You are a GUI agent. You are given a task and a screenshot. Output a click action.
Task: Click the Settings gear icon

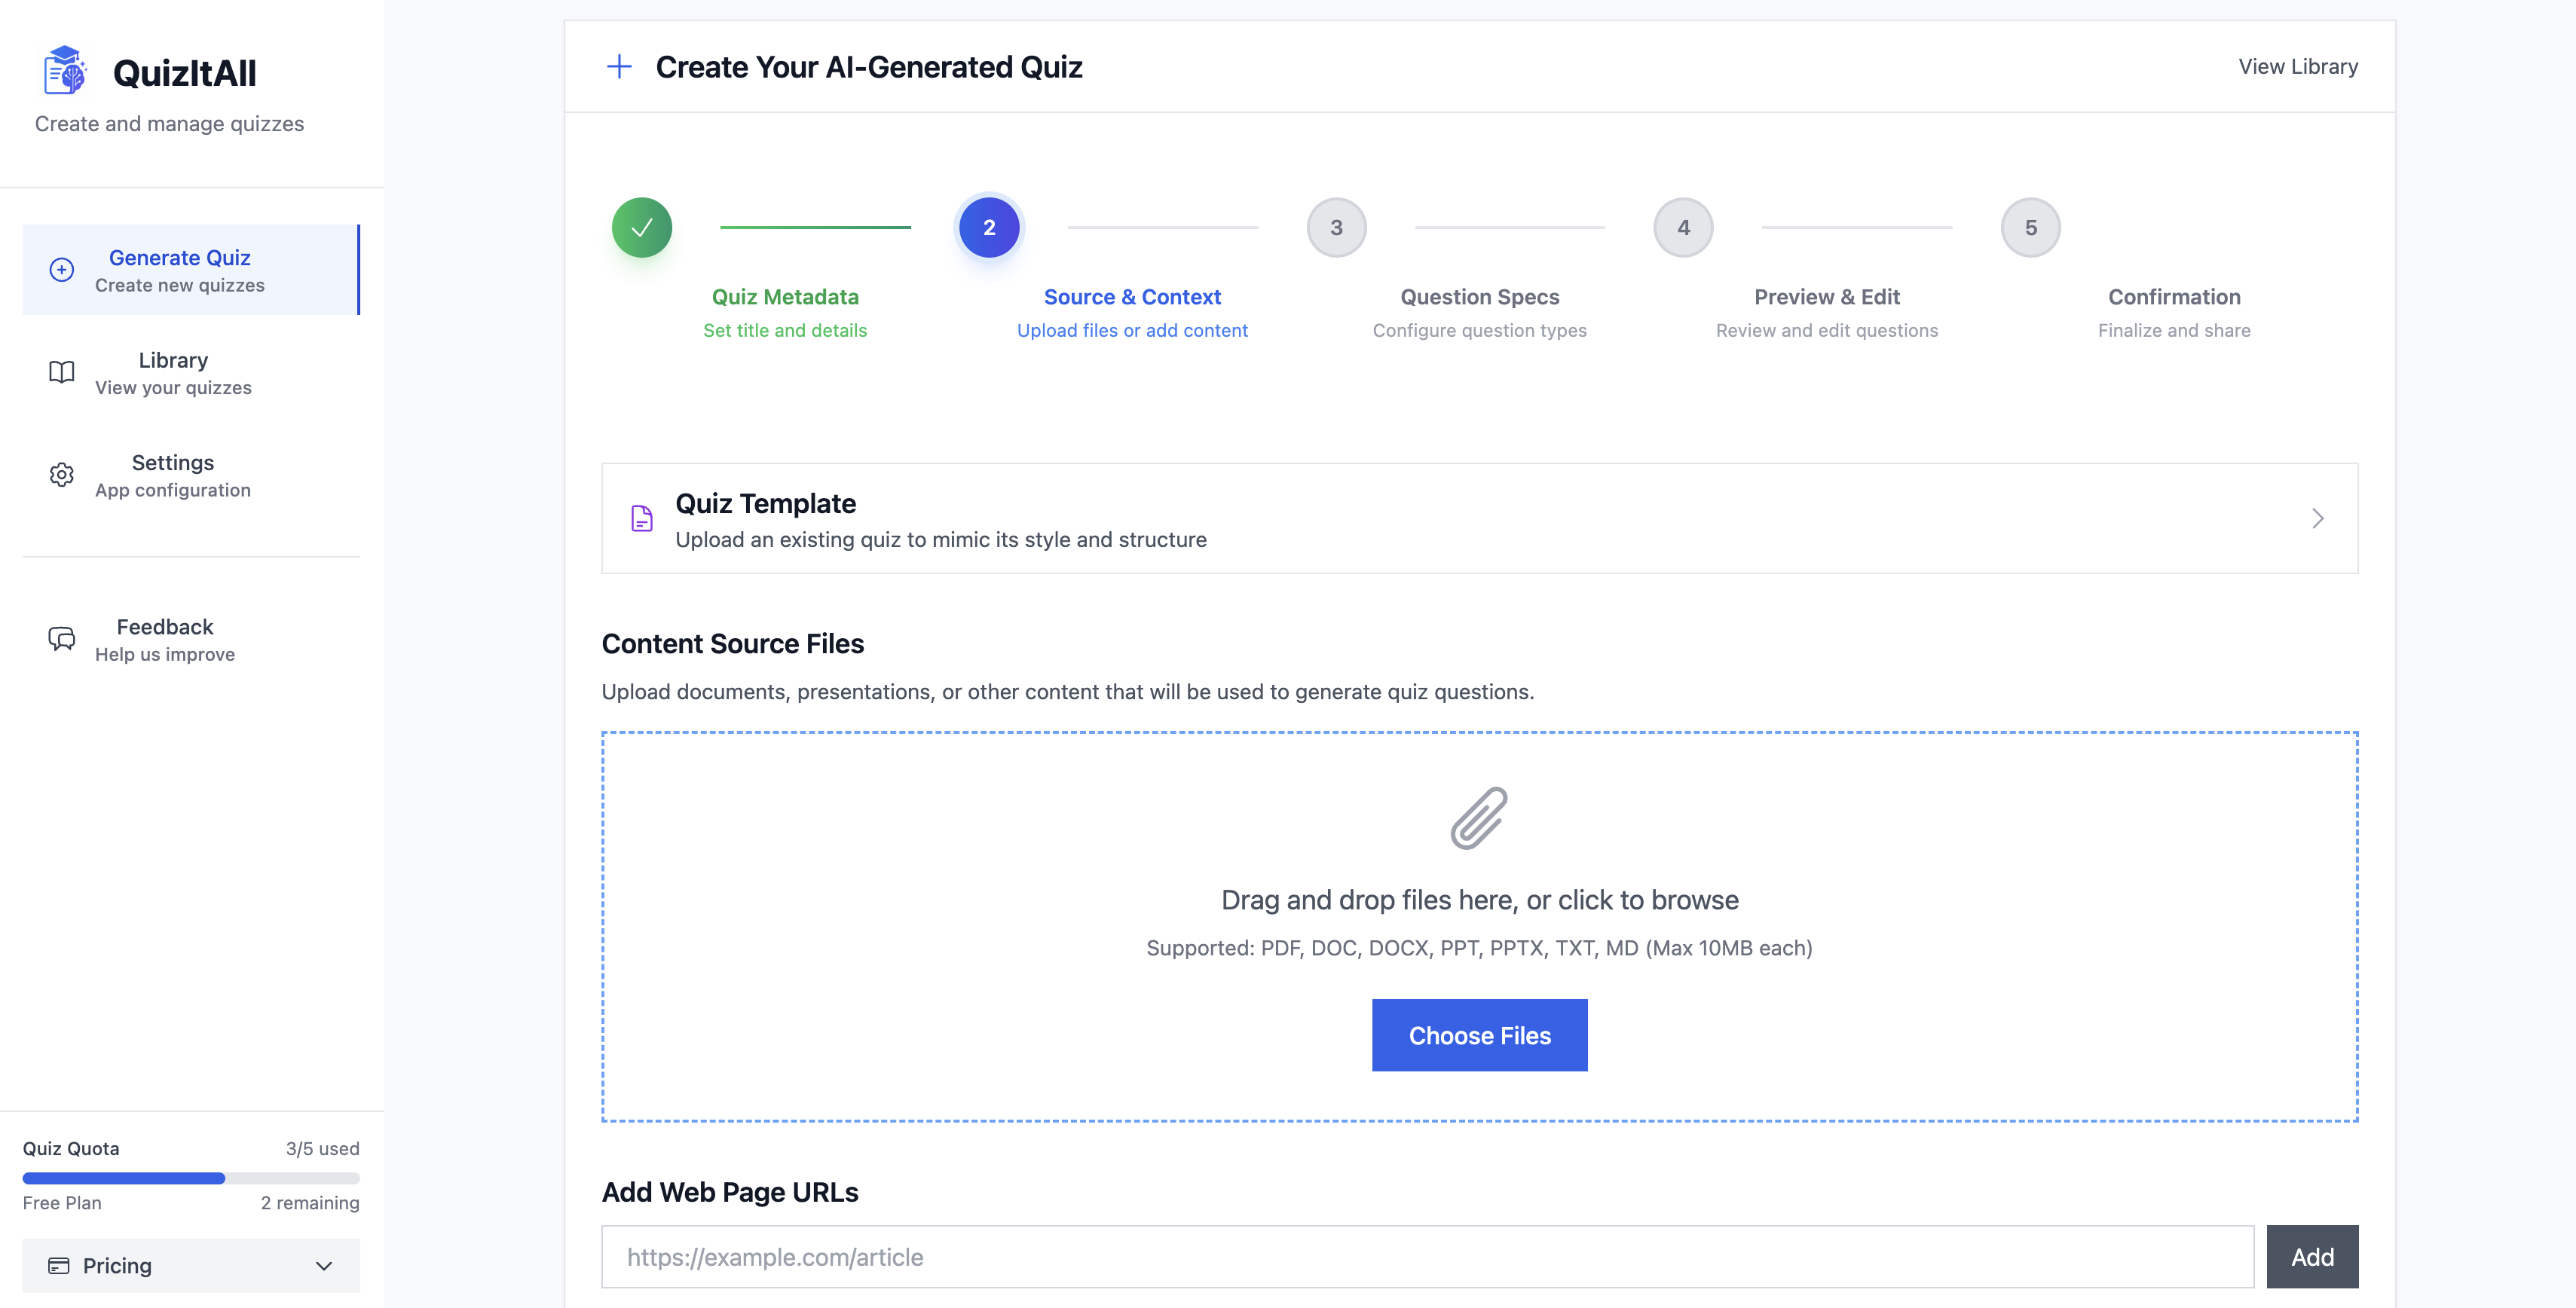[61, 474]
